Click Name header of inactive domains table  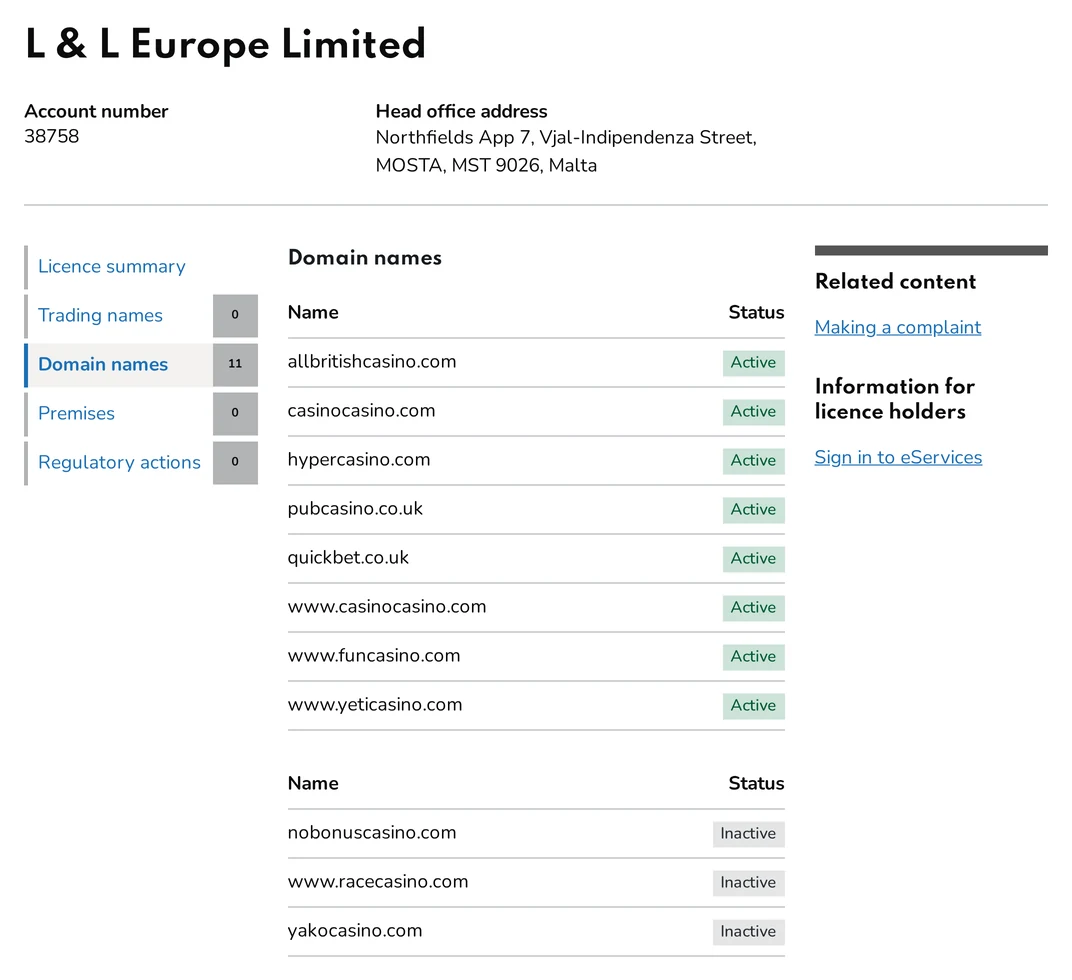pos(313,784)
